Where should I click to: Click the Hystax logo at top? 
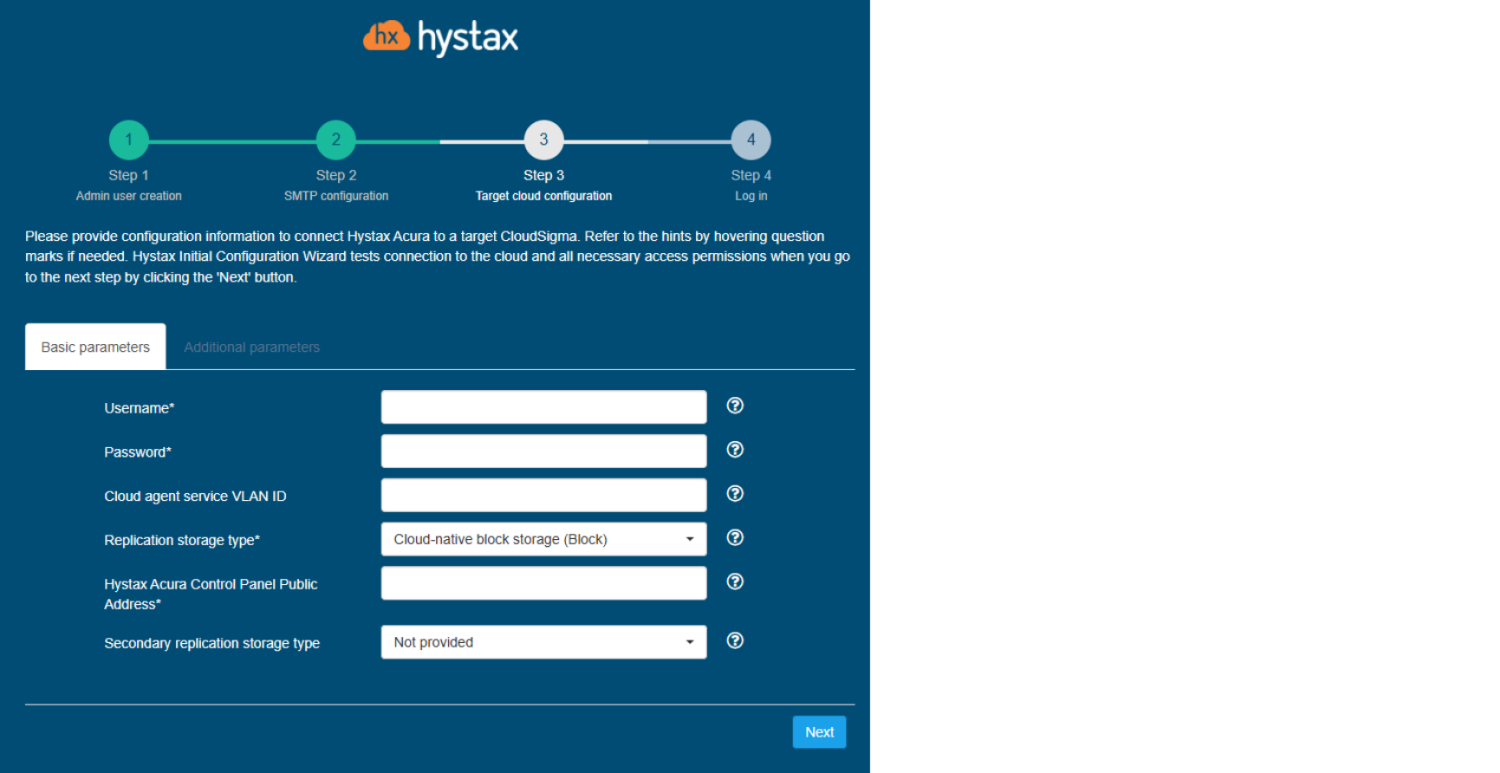[440, 38]
